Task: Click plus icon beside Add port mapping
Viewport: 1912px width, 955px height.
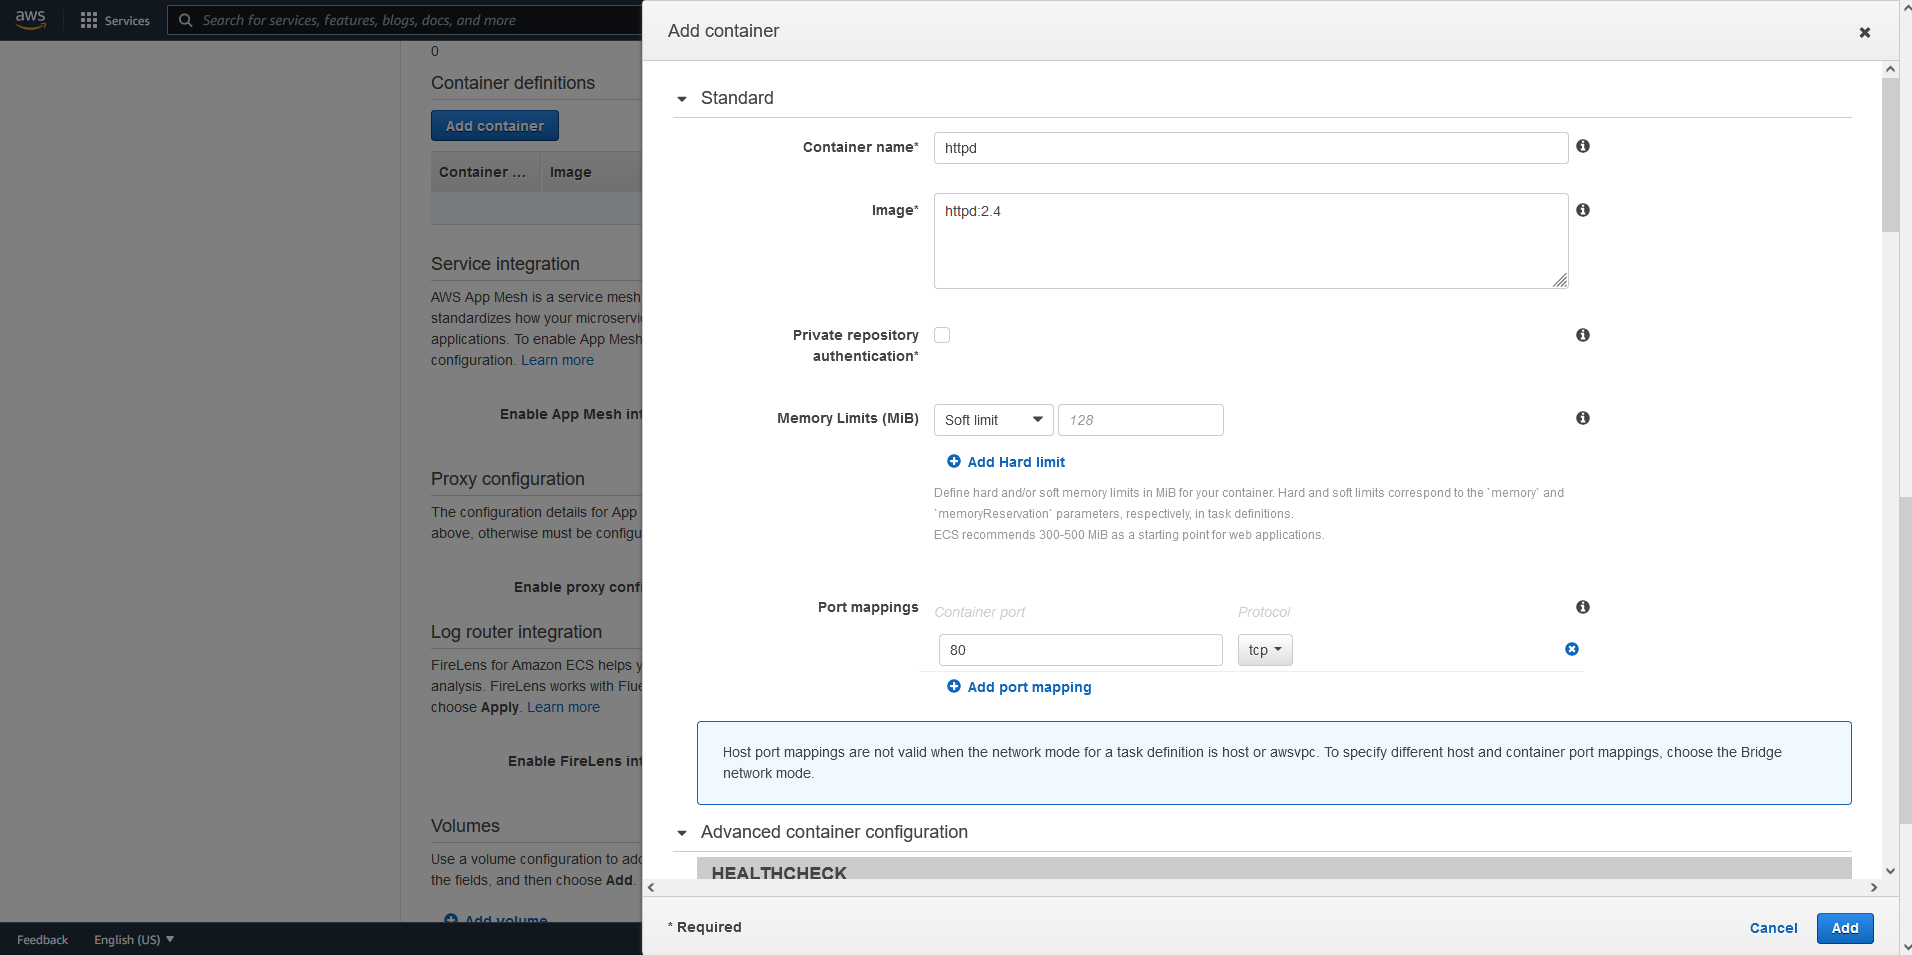Action: pos(954,686)
